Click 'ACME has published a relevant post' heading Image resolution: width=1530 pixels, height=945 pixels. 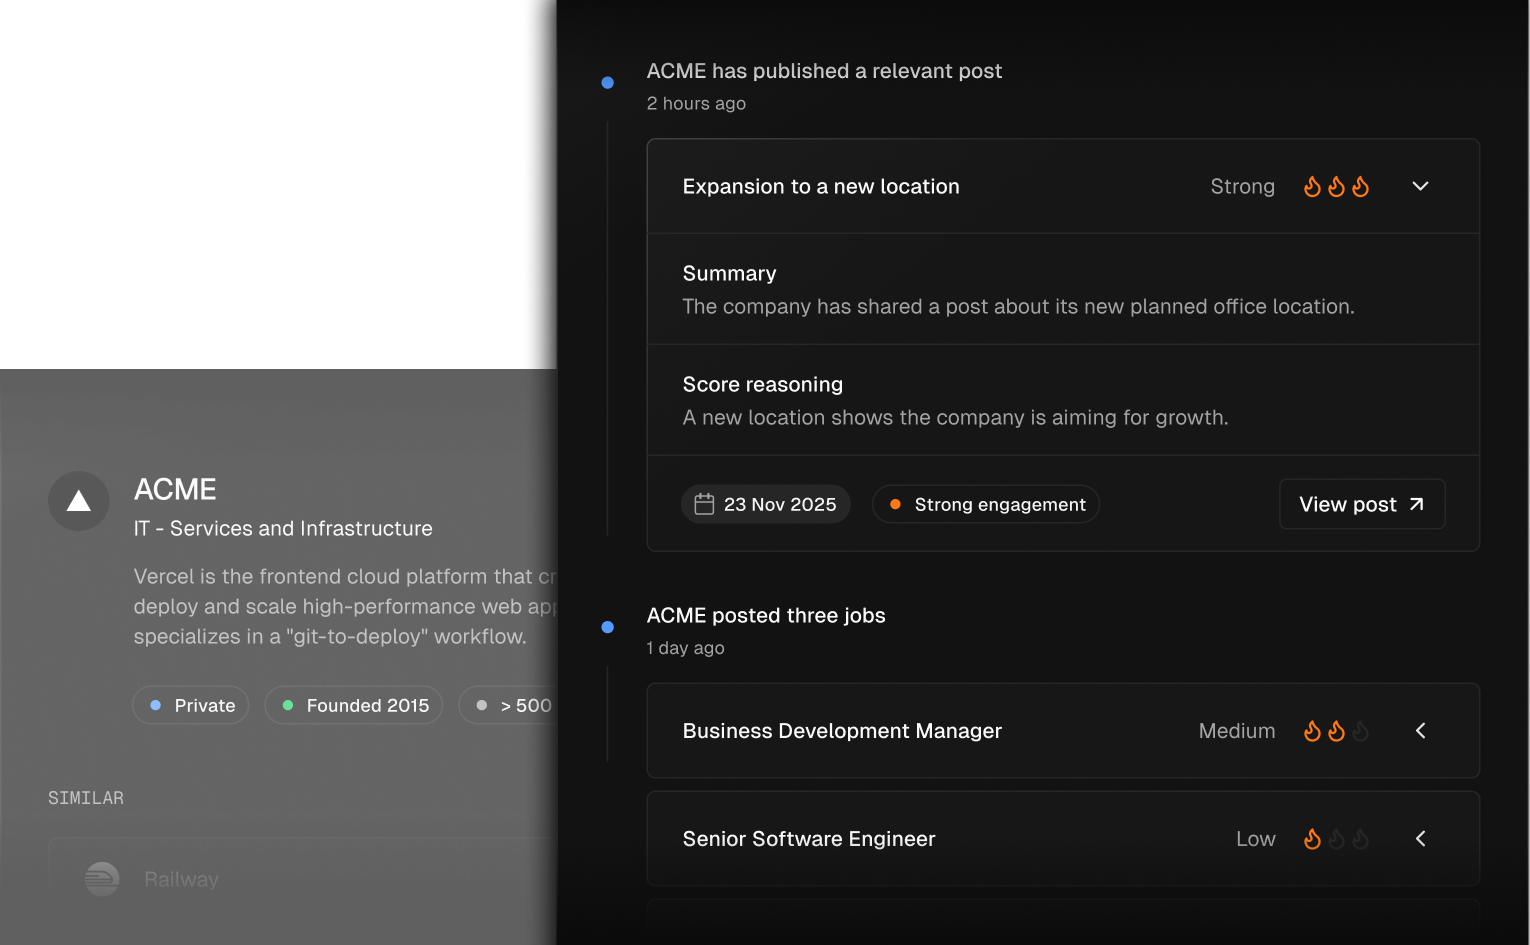pos(824,71)
